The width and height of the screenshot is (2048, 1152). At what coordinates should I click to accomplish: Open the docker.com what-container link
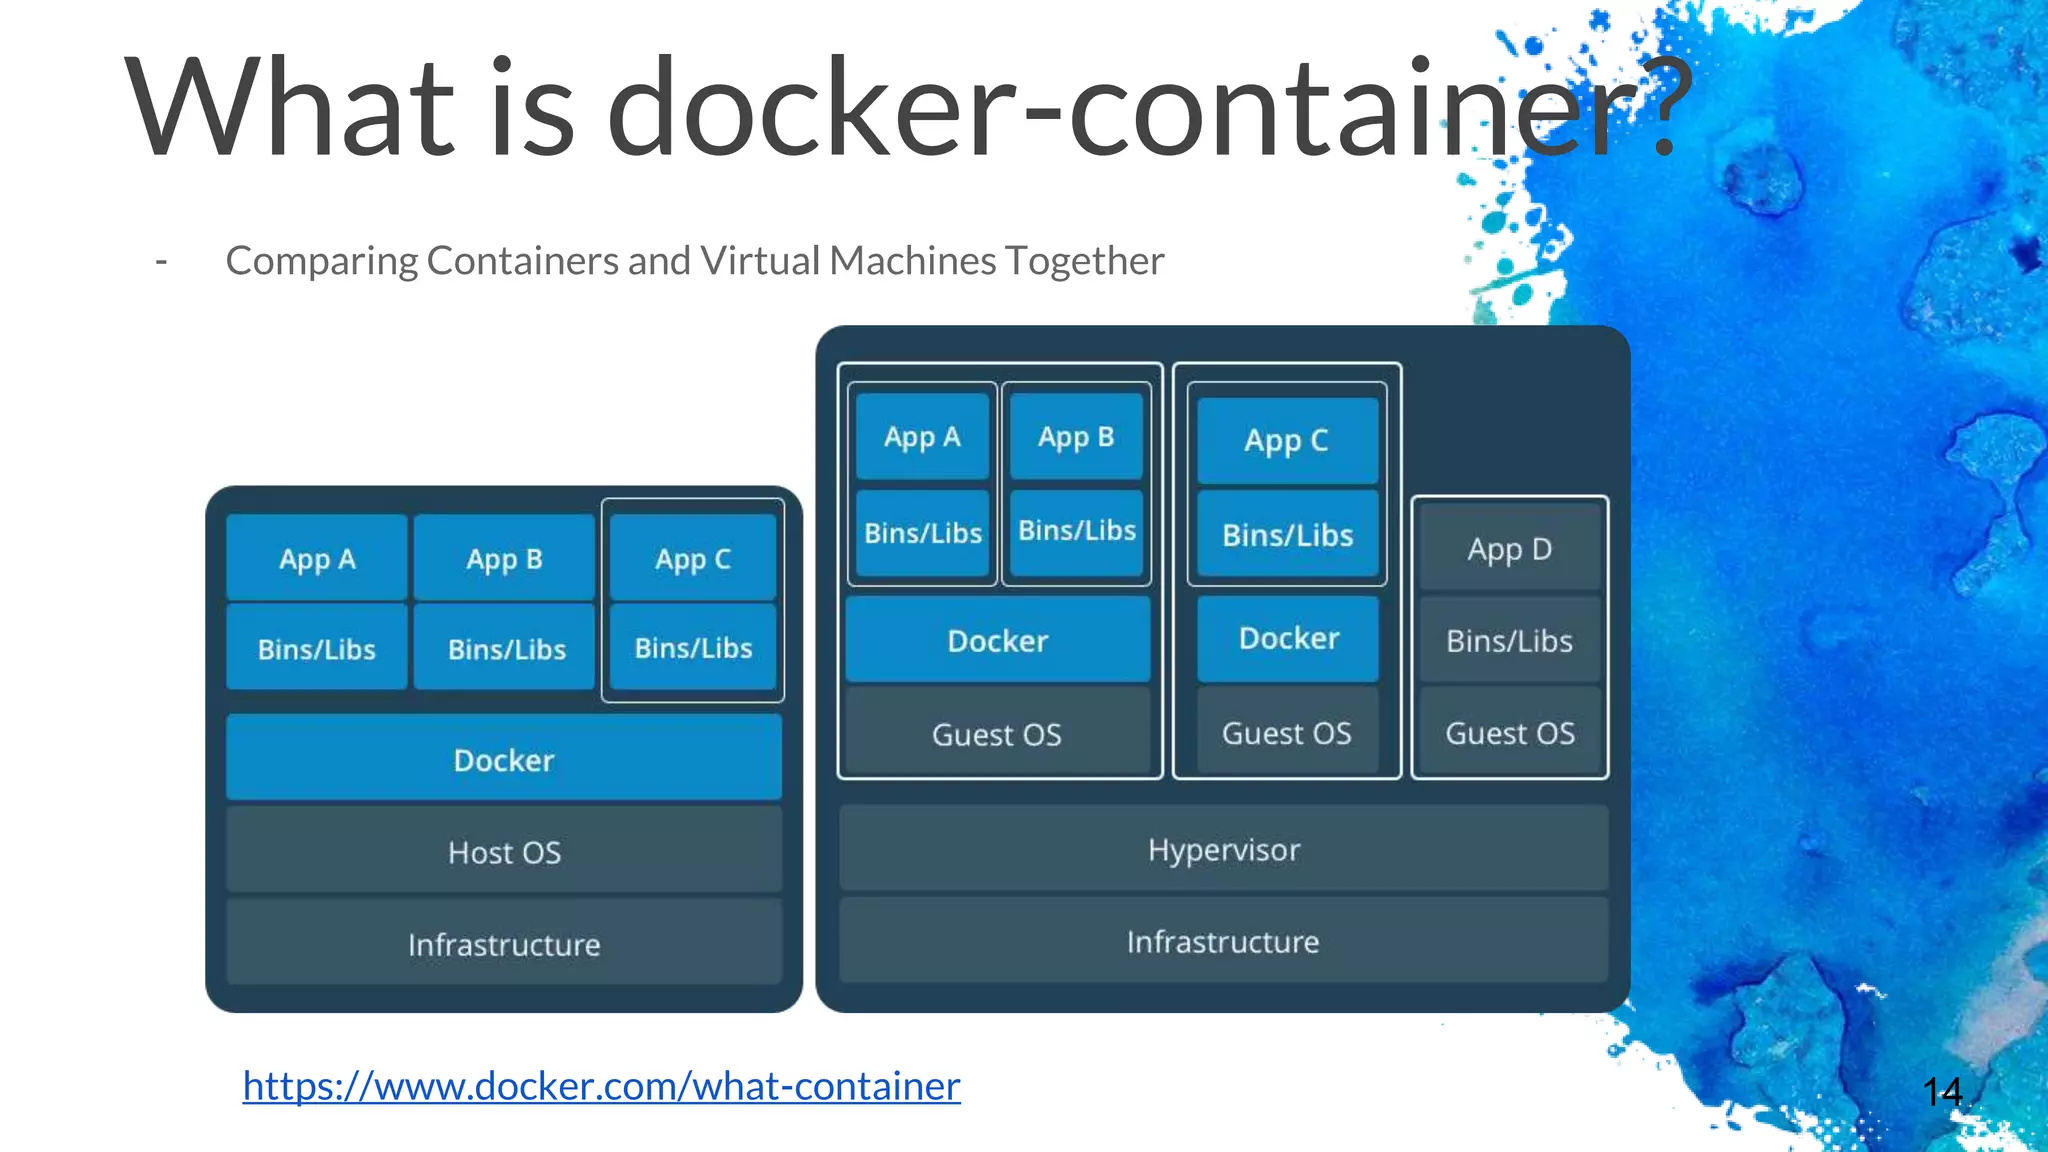coord(601,1086)
